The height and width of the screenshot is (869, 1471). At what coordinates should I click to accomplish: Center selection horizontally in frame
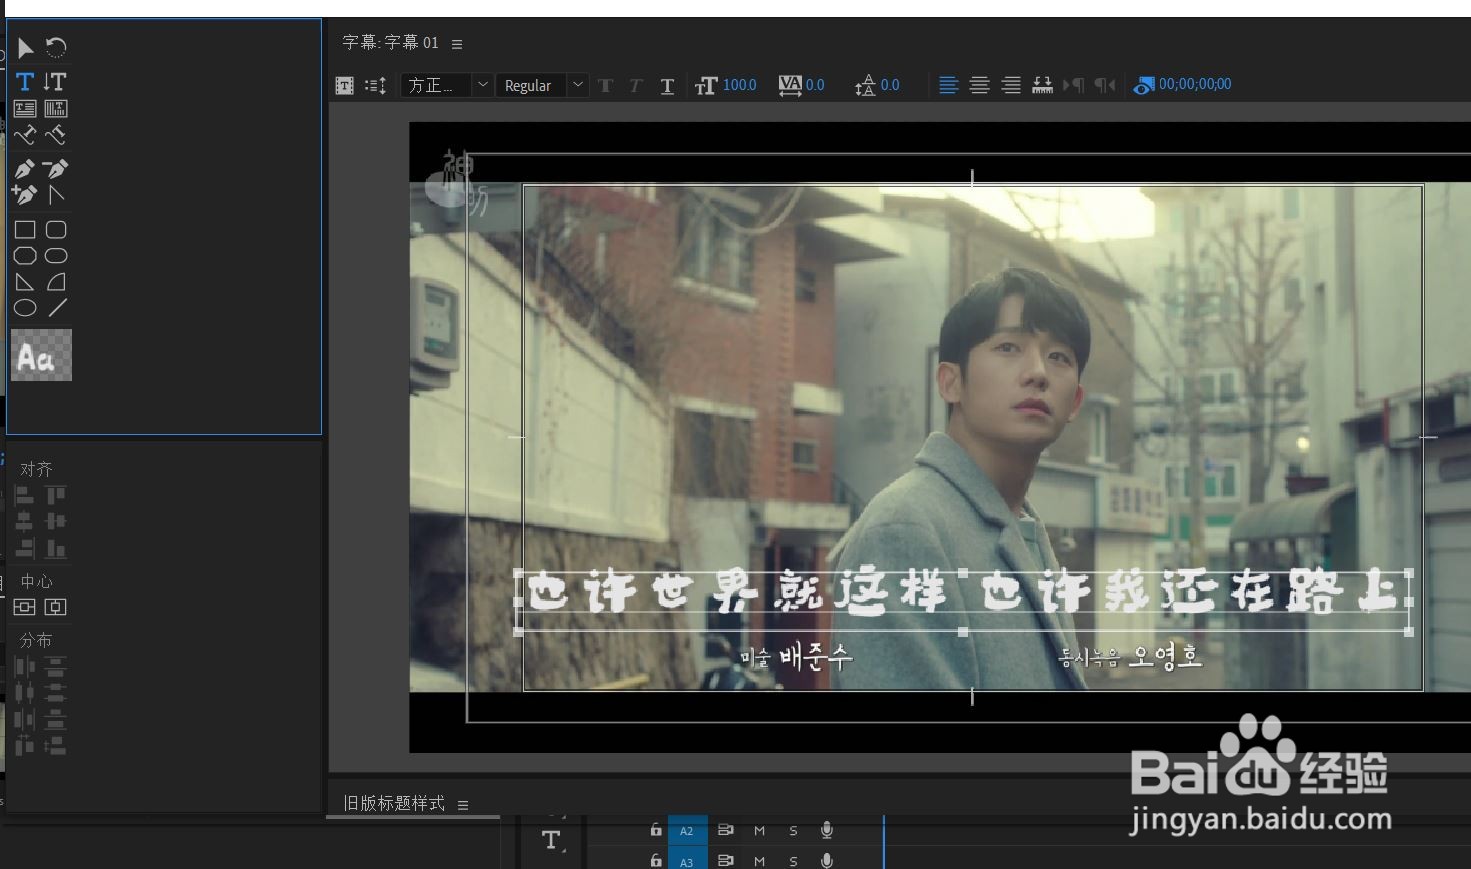56,607
